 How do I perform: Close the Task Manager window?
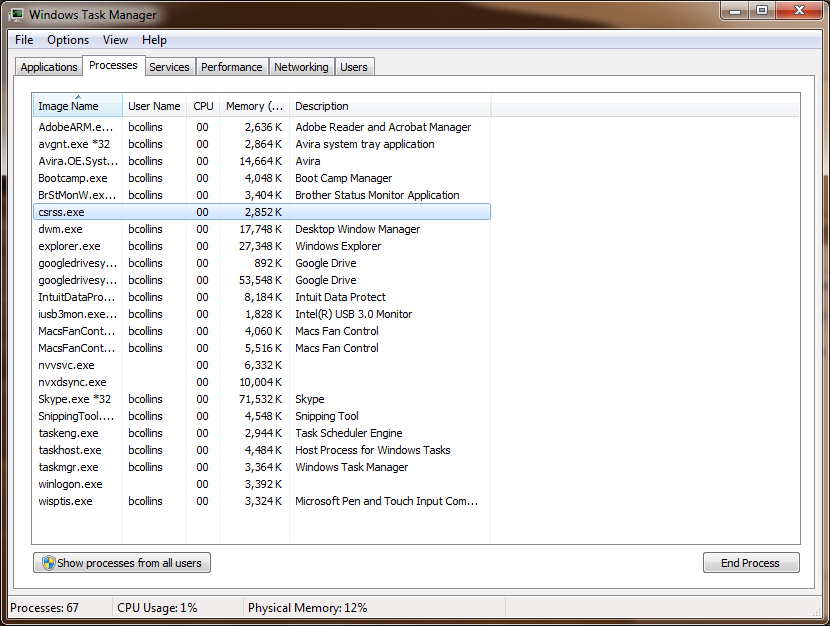point(799,11)
